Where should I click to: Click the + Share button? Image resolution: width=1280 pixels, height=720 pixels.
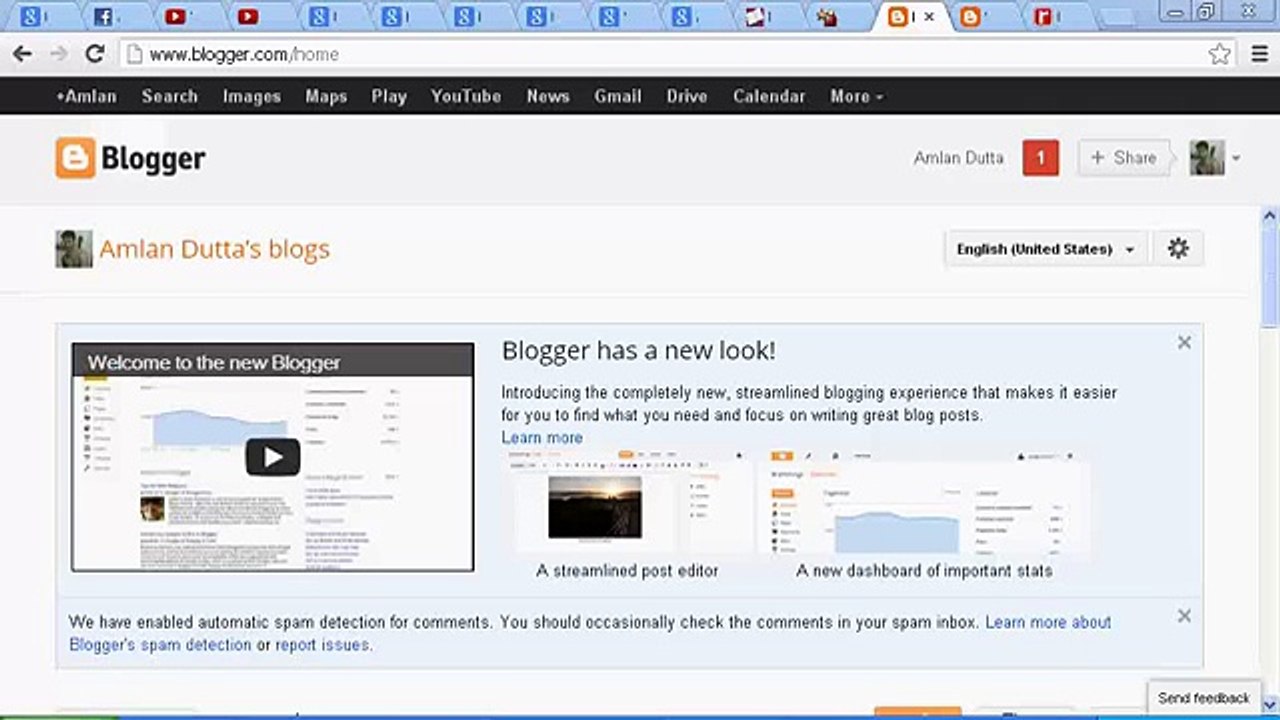coord(1123,158)
